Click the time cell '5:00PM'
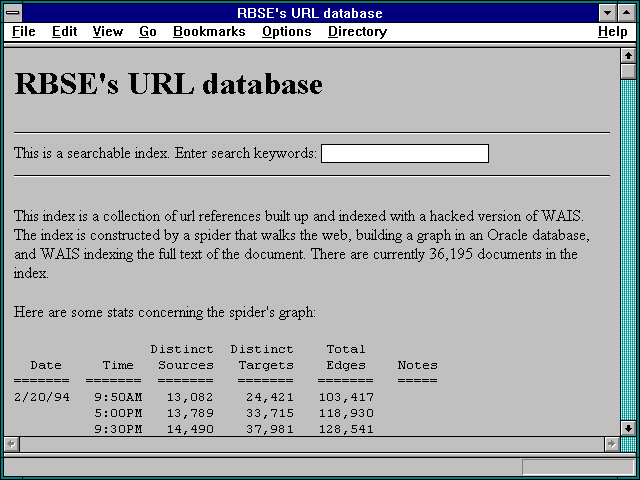Screen dimensions: 640x480 point(118,413)
